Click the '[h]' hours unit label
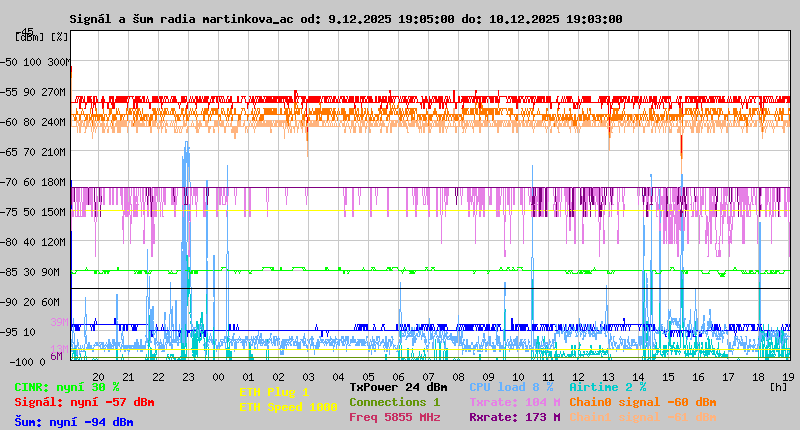800x430 pixels. pos(778,385)
